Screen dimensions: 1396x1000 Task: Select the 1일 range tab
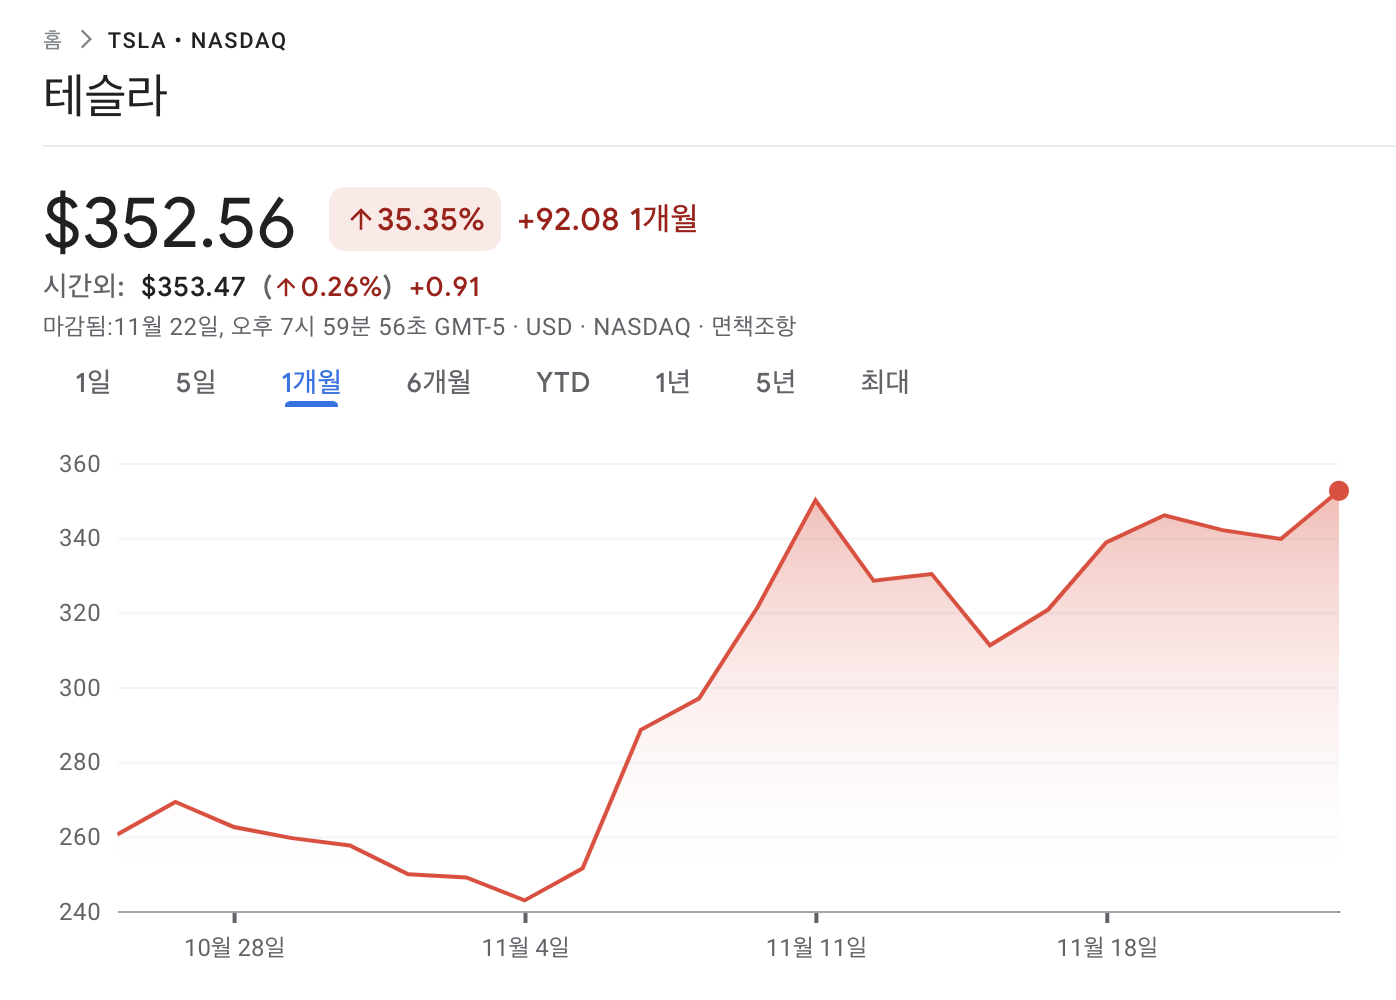click(x=93, y=382)
